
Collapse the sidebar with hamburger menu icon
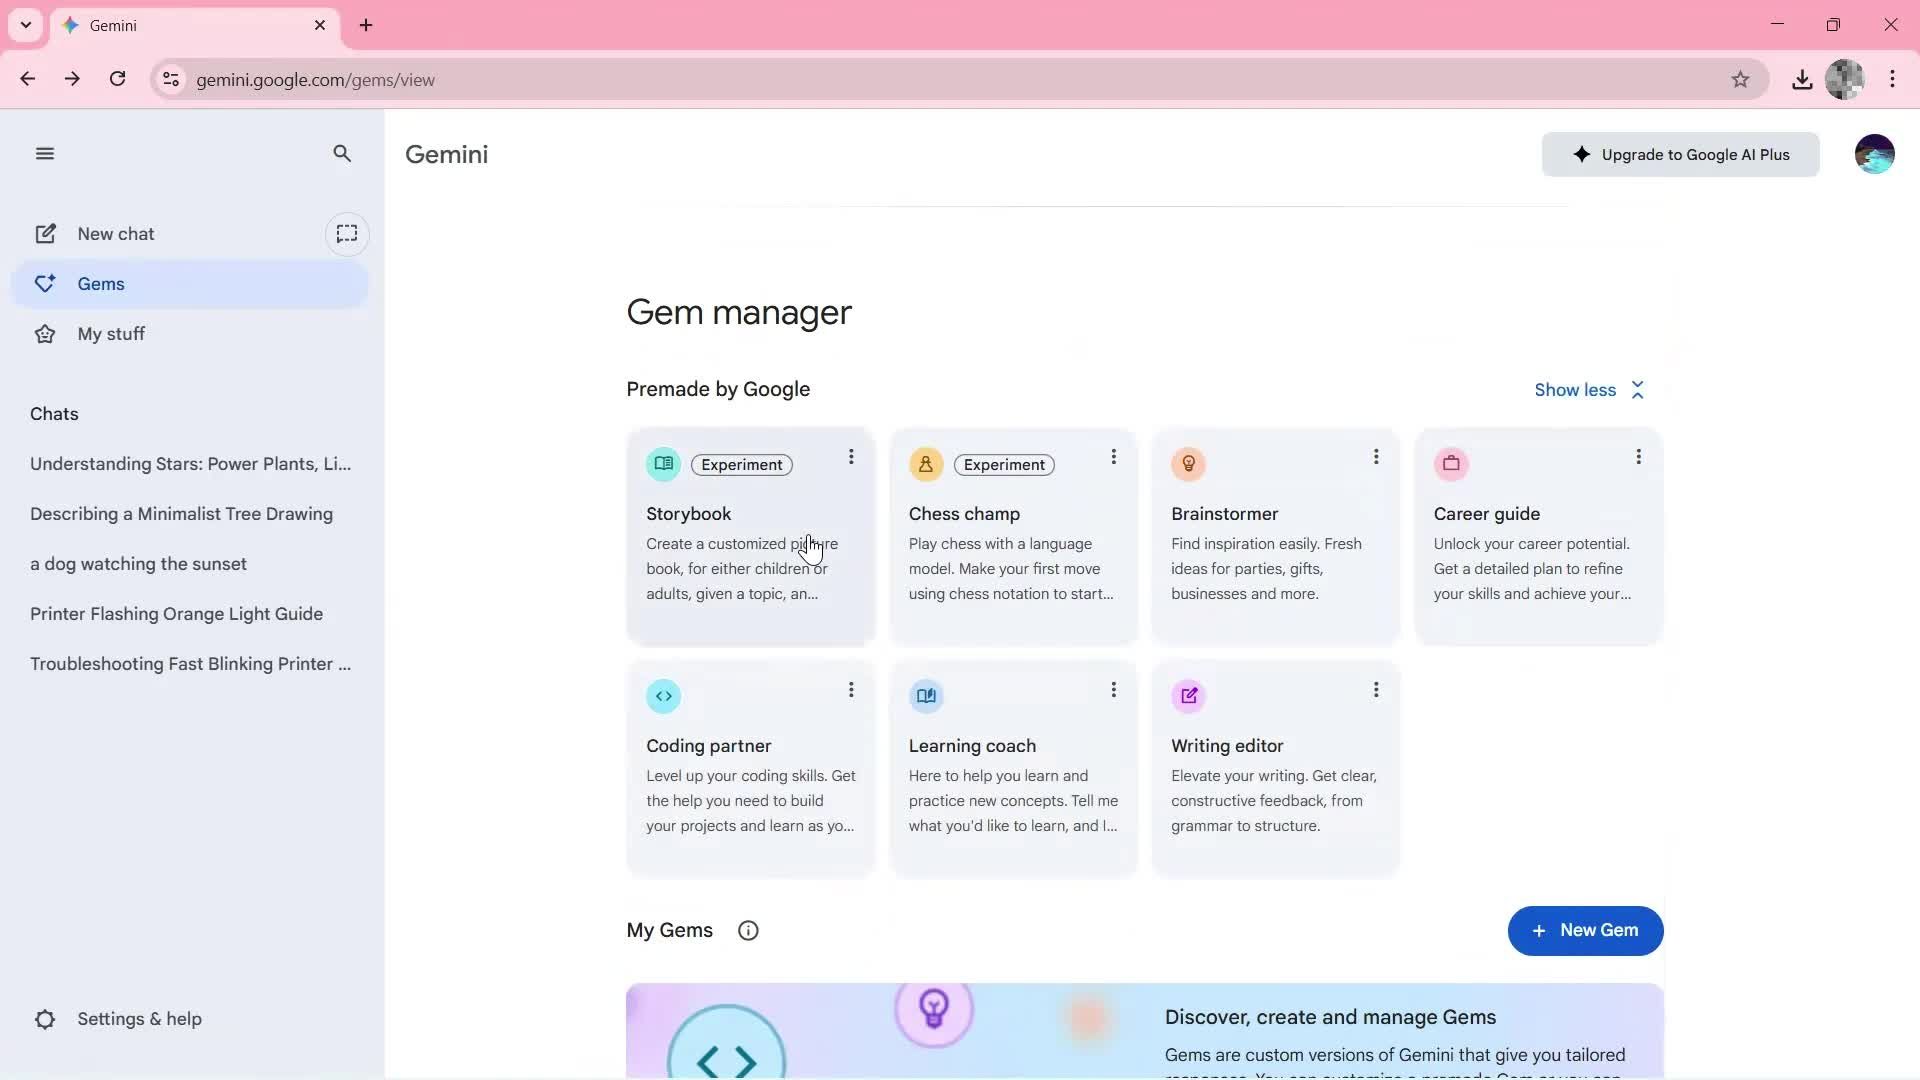point(44,154)
